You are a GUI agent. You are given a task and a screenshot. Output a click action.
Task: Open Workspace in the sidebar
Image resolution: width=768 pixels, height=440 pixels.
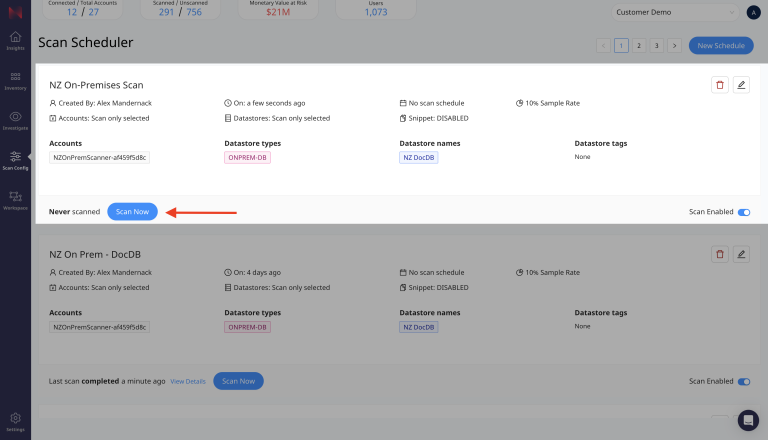[x=15, y=200]
